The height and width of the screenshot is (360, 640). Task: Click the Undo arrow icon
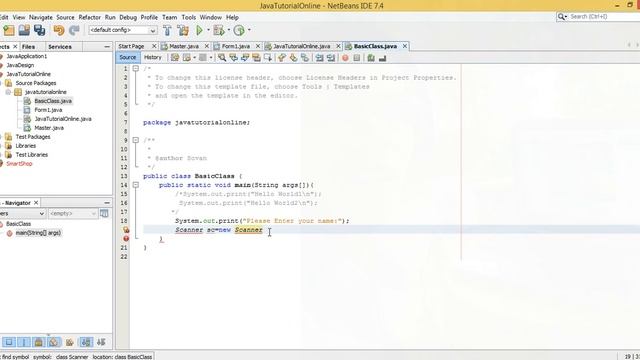(x=59, y=30)
